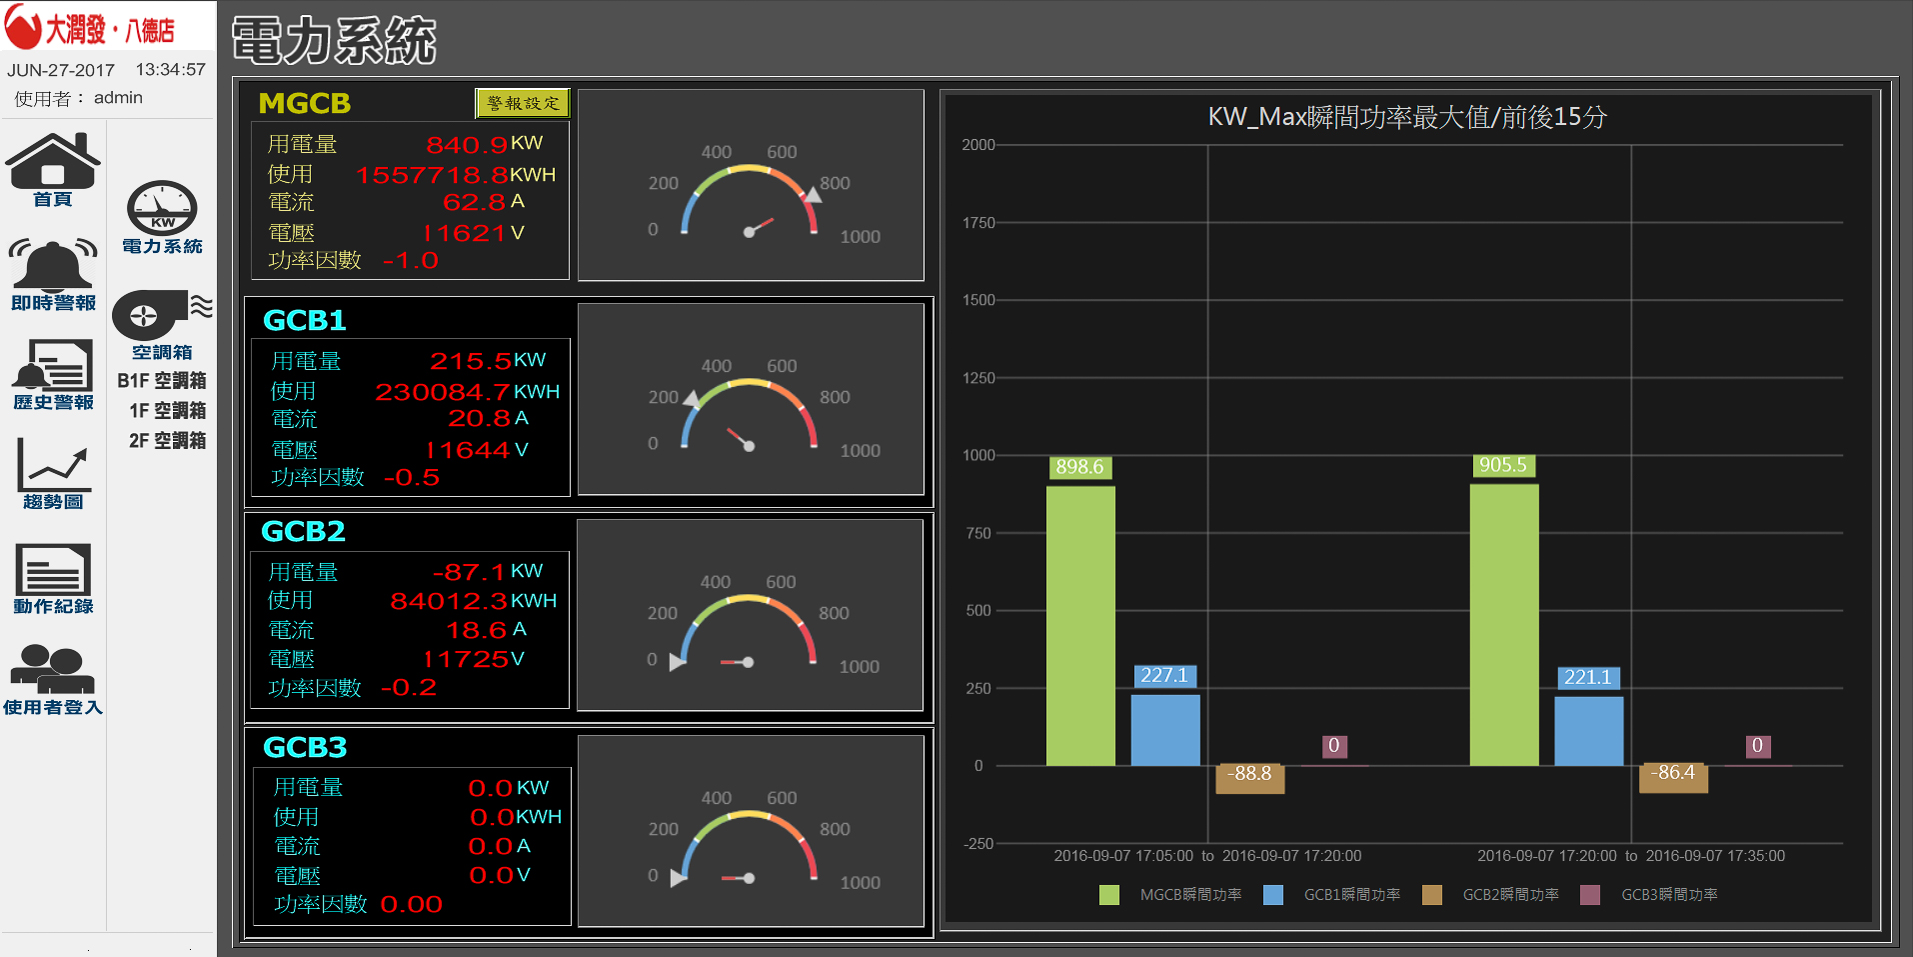This screenshot has height=957, width=1913.
Task: Open the 趨勢圖 trend chart icon
Action: tap(53, 463)
